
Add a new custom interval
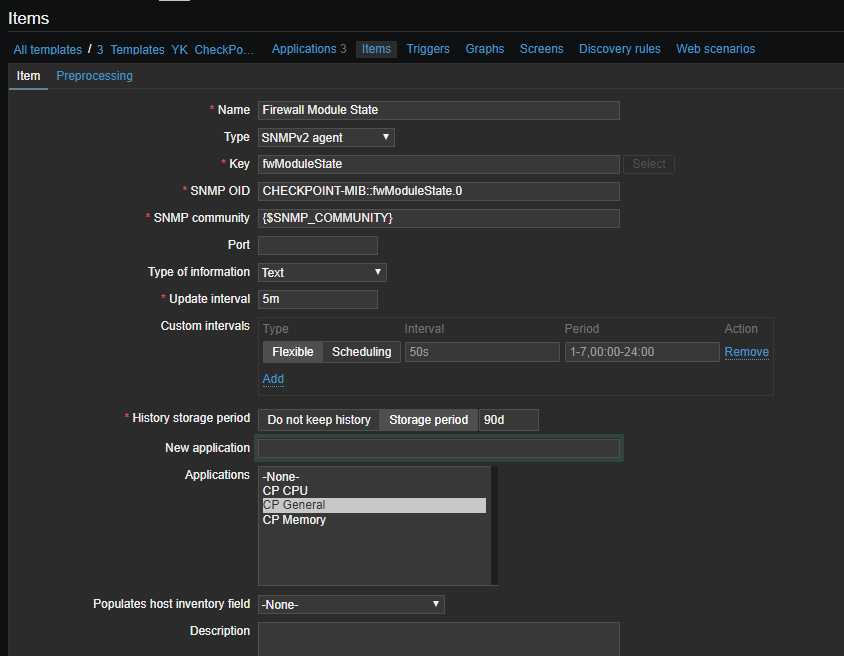coord(273,379)
